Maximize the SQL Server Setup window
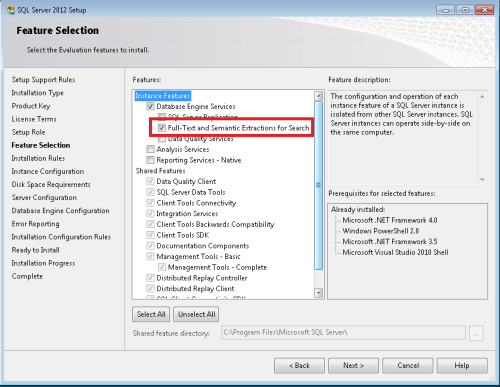Viewport: 500px width, 387px height. tap(465, 10)
